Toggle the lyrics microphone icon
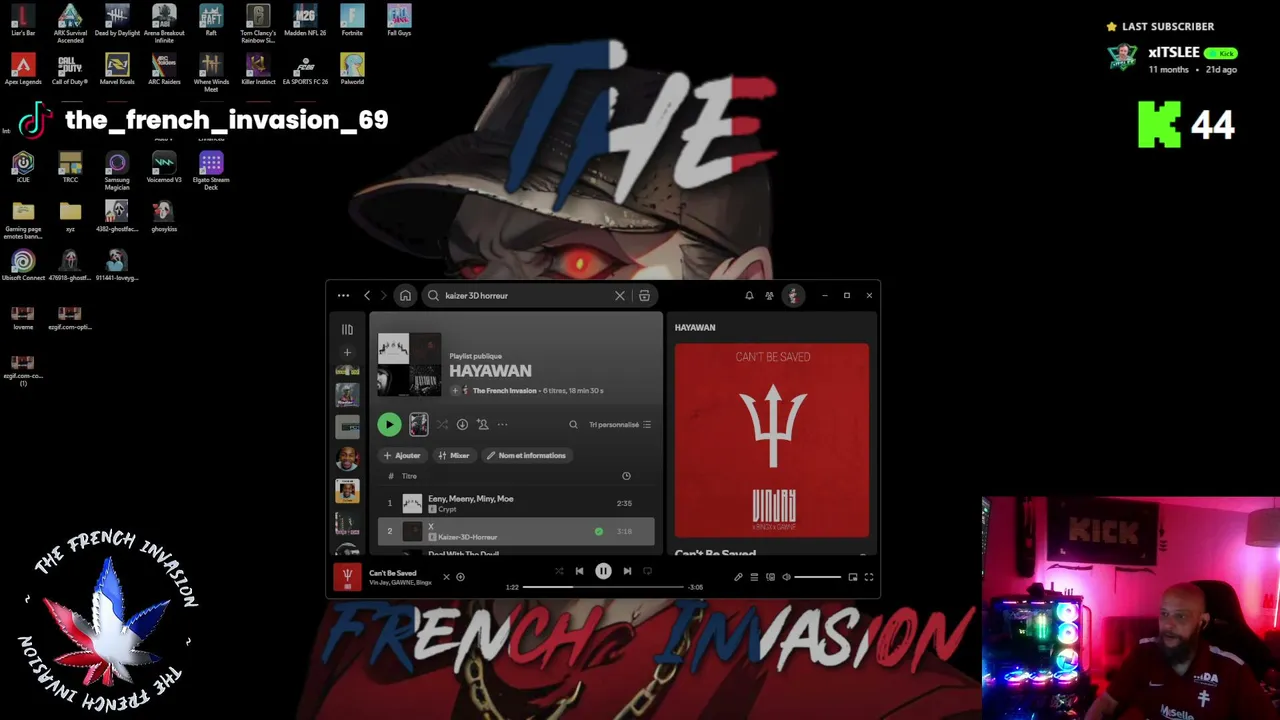Screen dimensions: 1280x720 click(738, 577)
